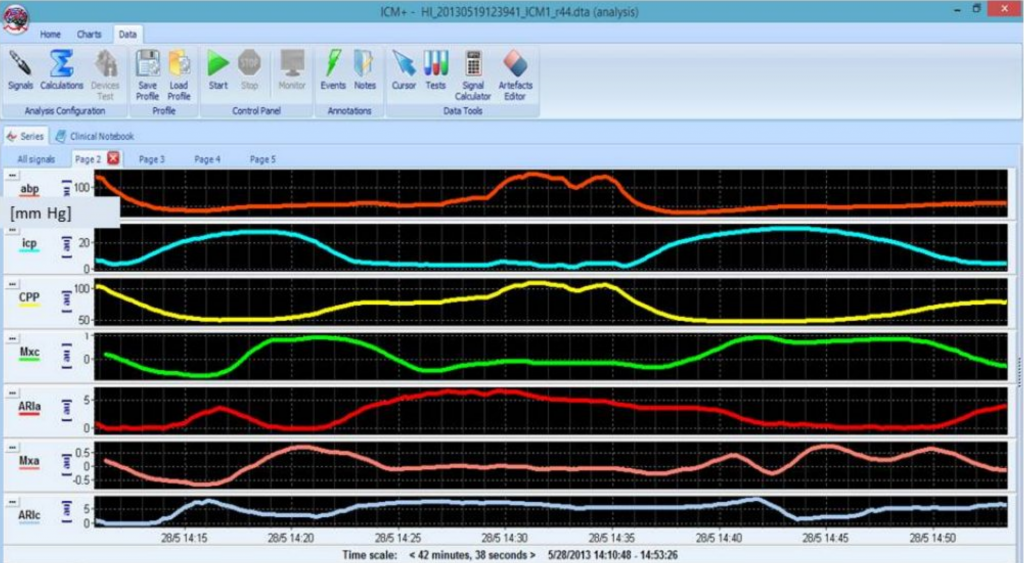
Task: Select the Cursor data tool
Action: point(404,70)
